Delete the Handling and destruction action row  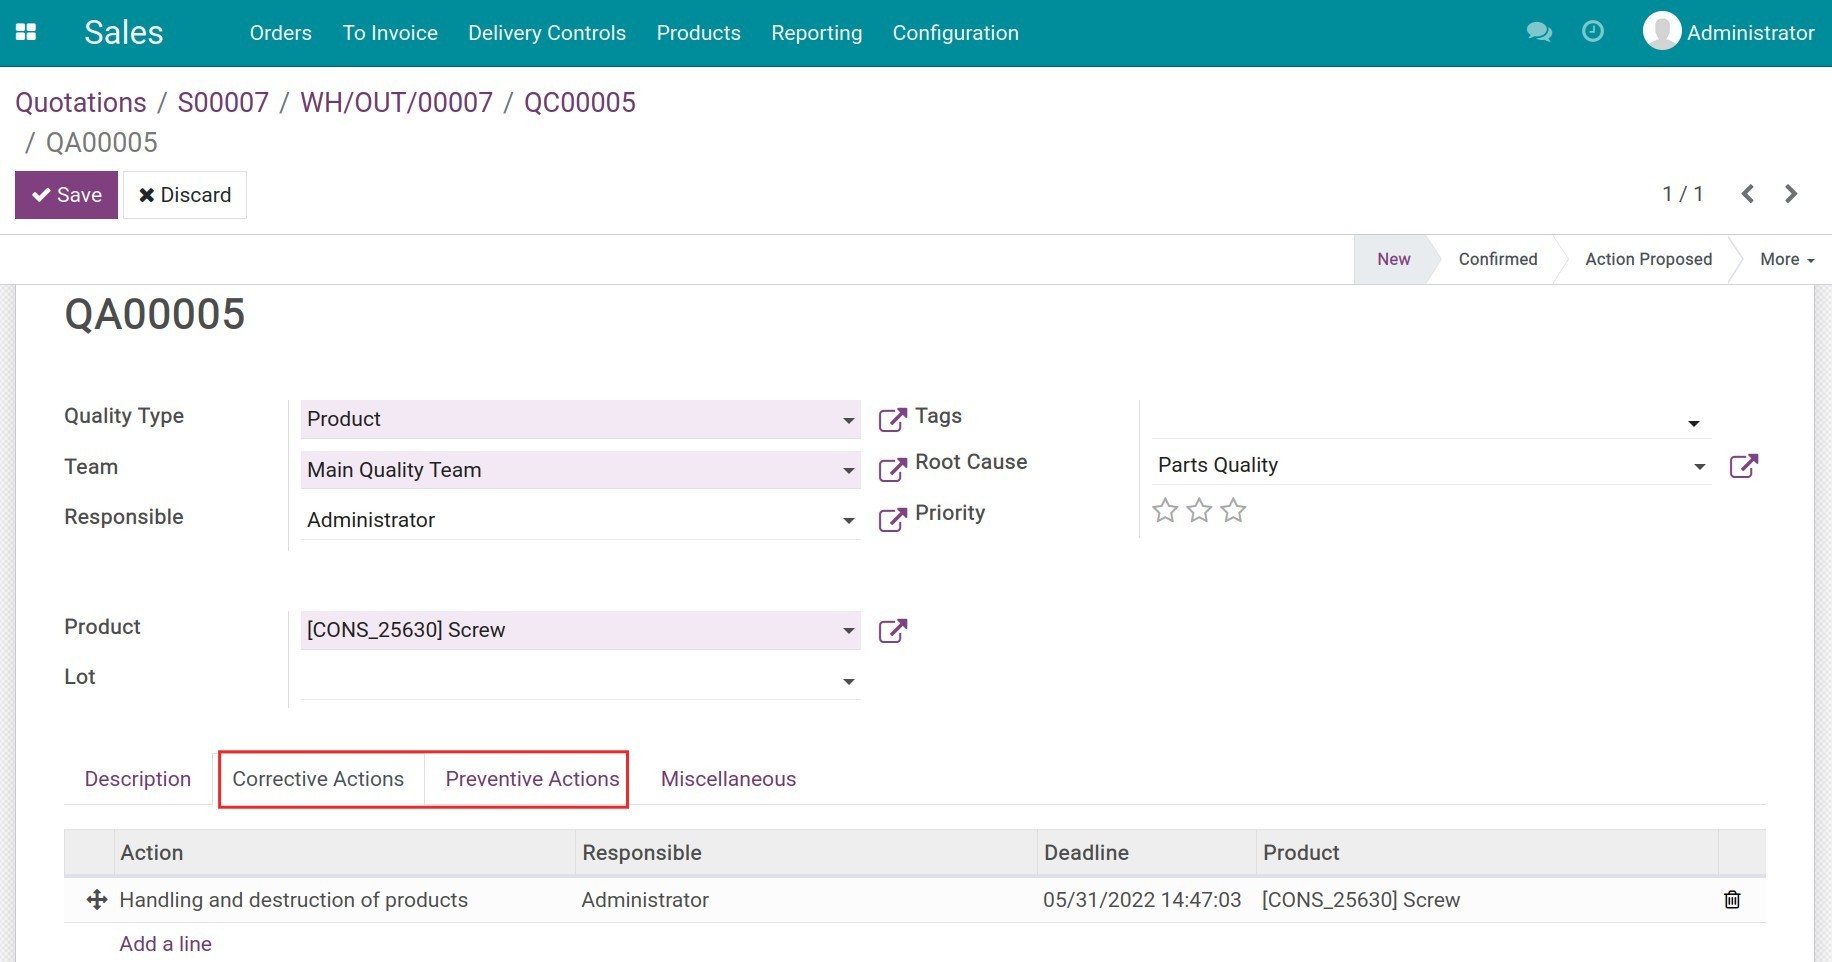click(x=1732, y=900)
